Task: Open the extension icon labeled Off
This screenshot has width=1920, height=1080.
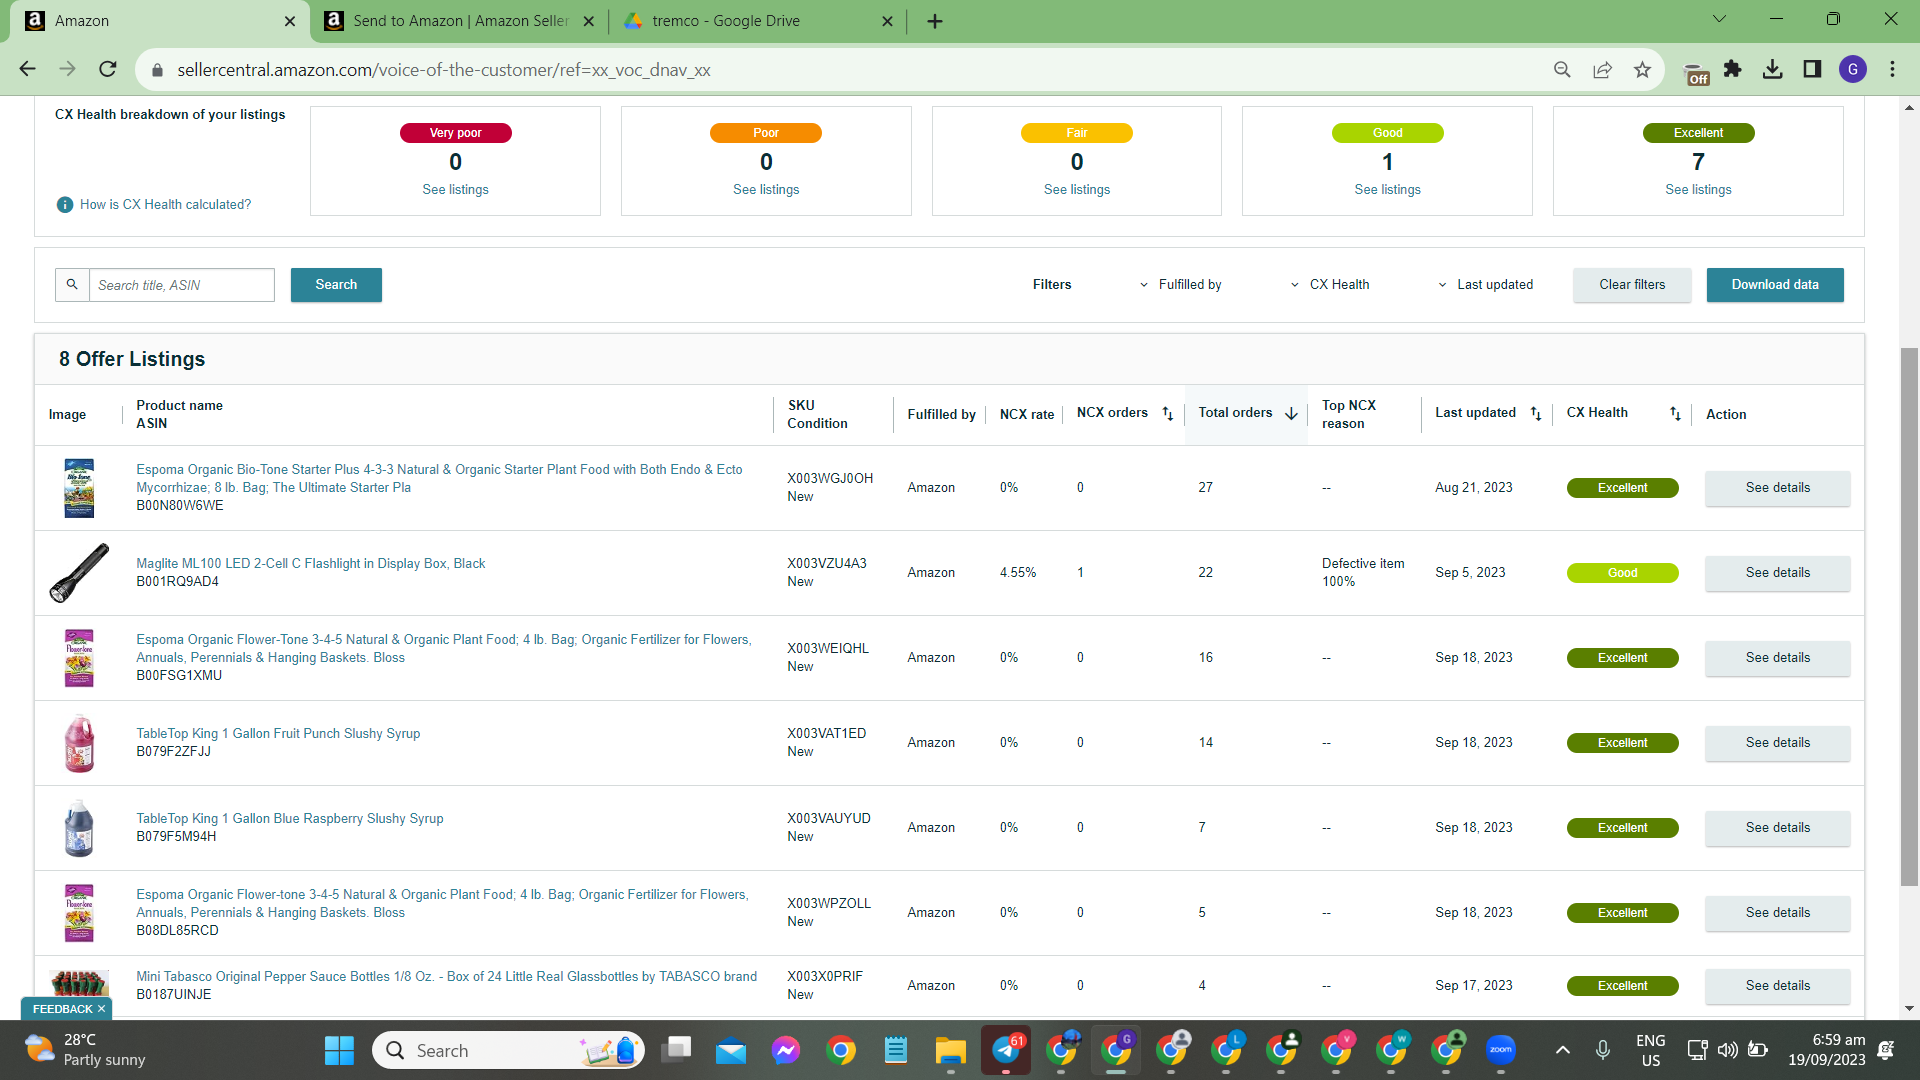Action: [x=1697, y=73]
